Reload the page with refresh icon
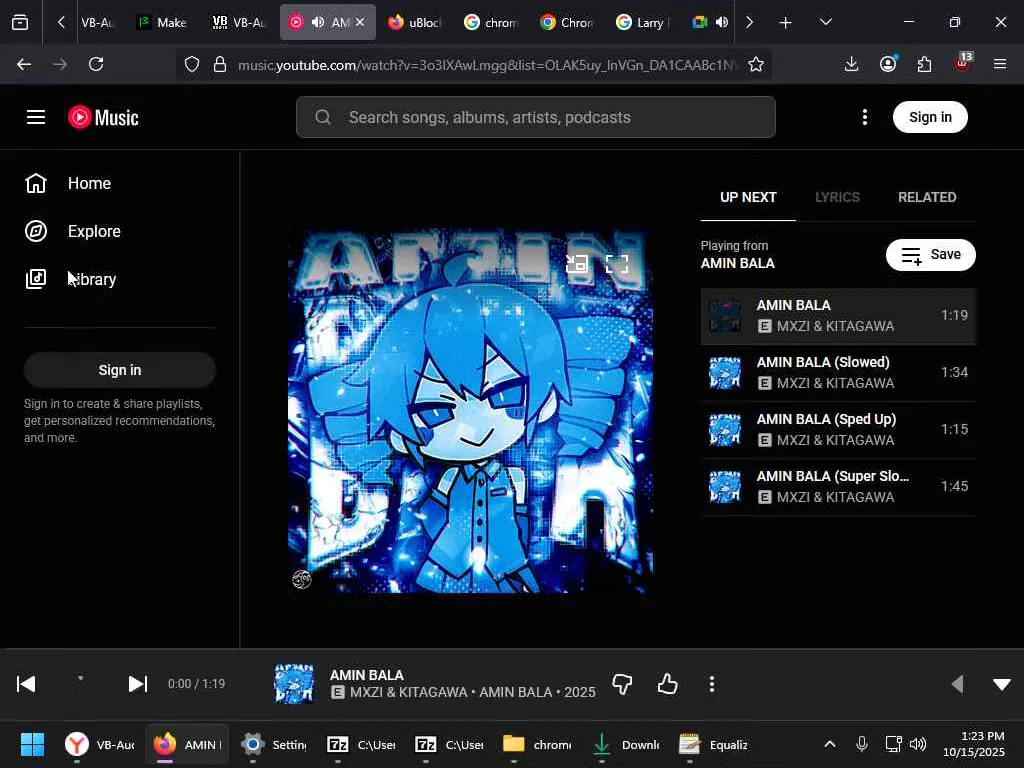The width and height of the screenshot is (1024, 768). click(96, 64)
